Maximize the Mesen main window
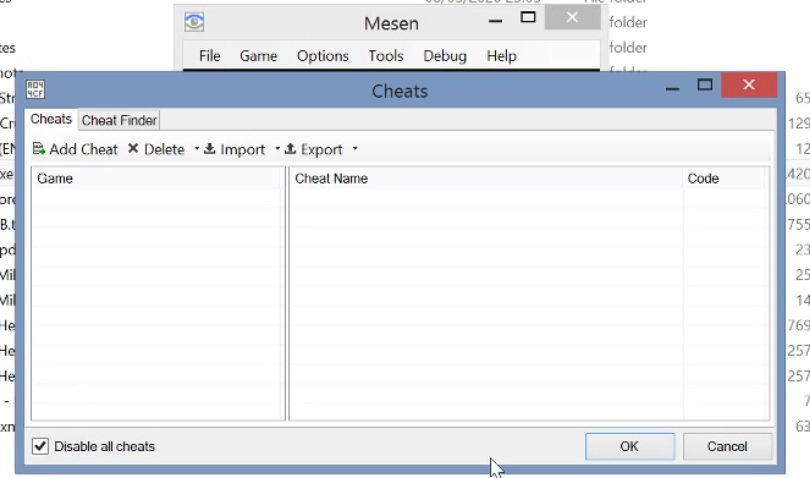810x478 pixels. pyautogui.click(x=528, y=18)
